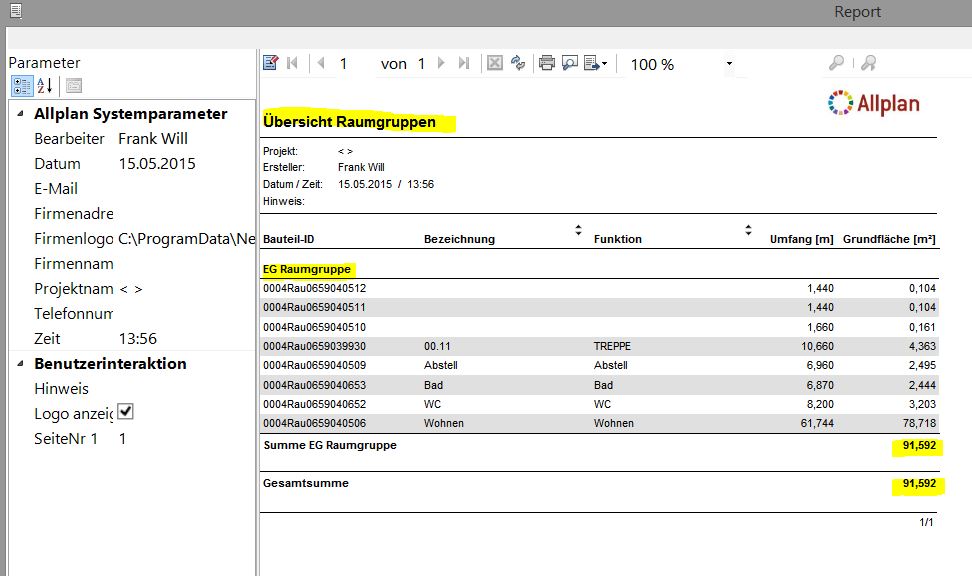Switch parameters to alphabetical sorting

(x=44, y=85)
